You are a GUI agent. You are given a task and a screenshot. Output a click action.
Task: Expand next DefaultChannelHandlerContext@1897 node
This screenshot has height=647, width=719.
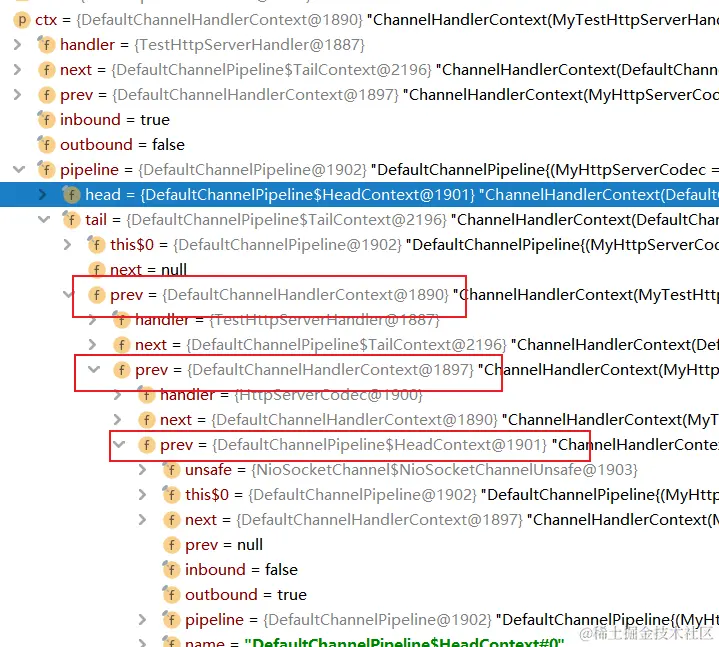(x=143, y=520)
